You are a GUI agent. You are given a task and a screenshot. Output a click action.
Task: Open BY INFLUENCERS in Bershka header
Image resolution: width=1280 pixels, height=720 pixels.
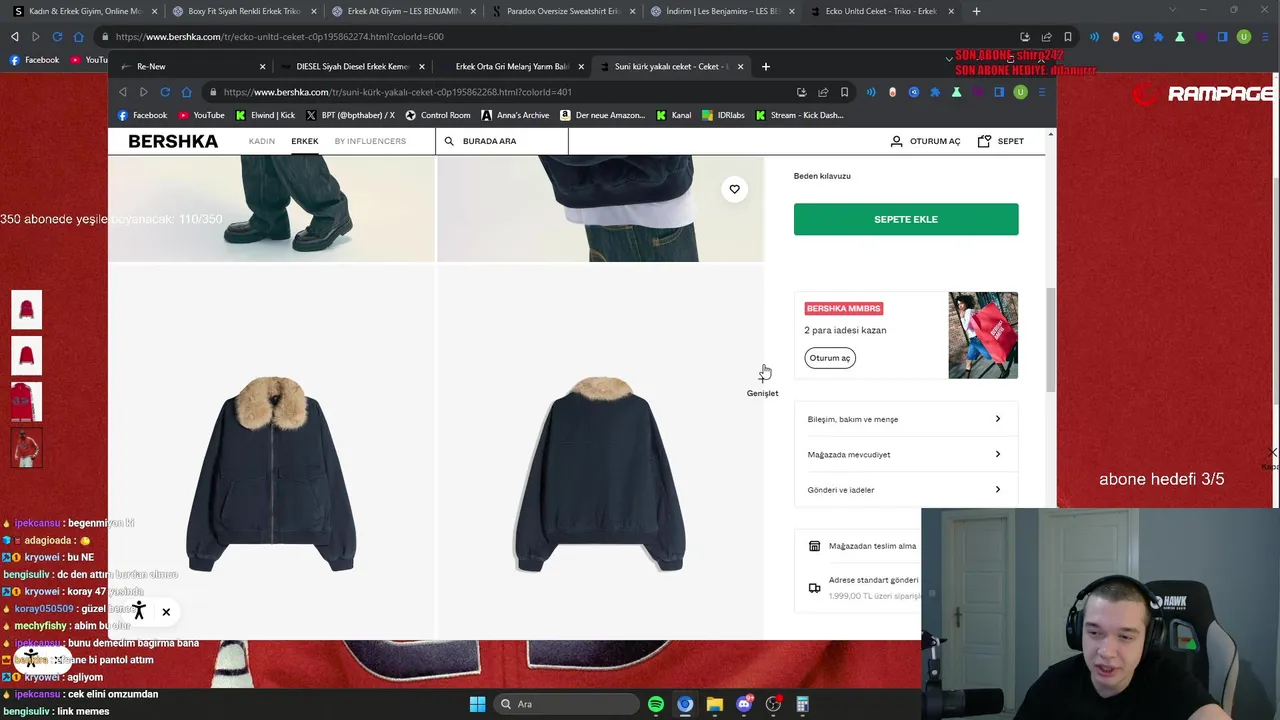click(x=370, y=141)
